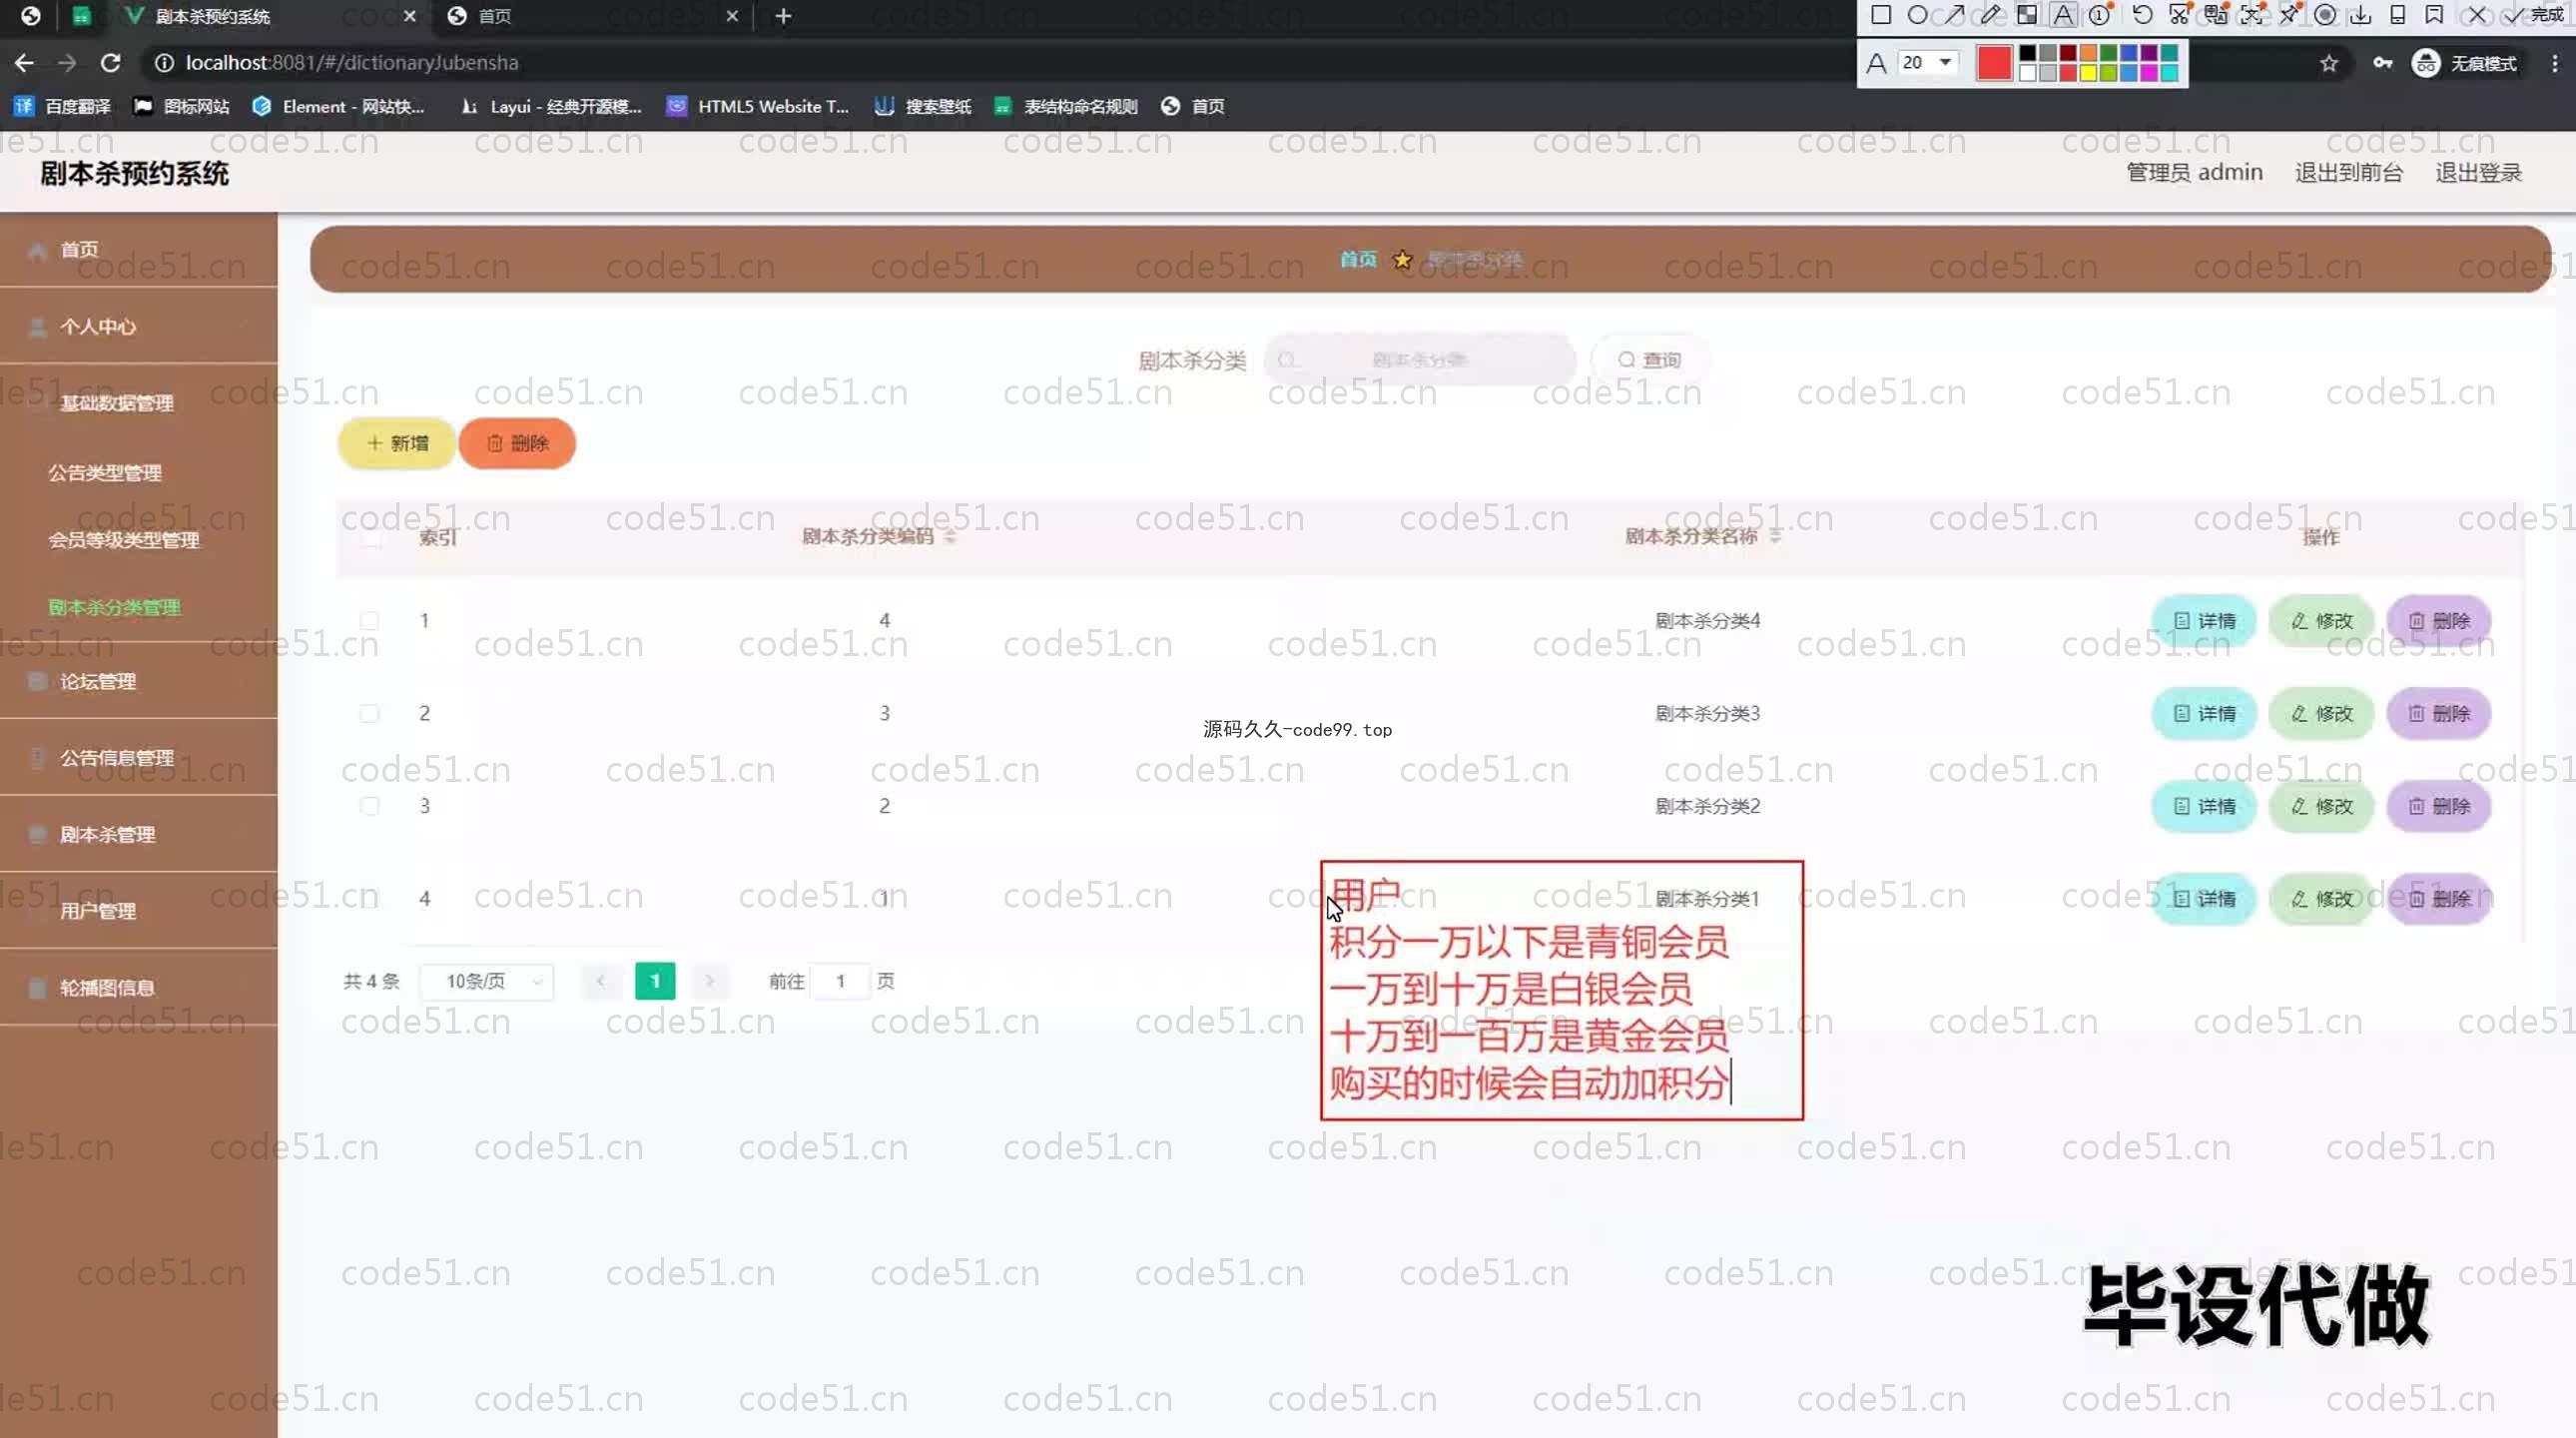
Task: Check the checkbox for row 剧本杀分类2
Action: (369, 806)
